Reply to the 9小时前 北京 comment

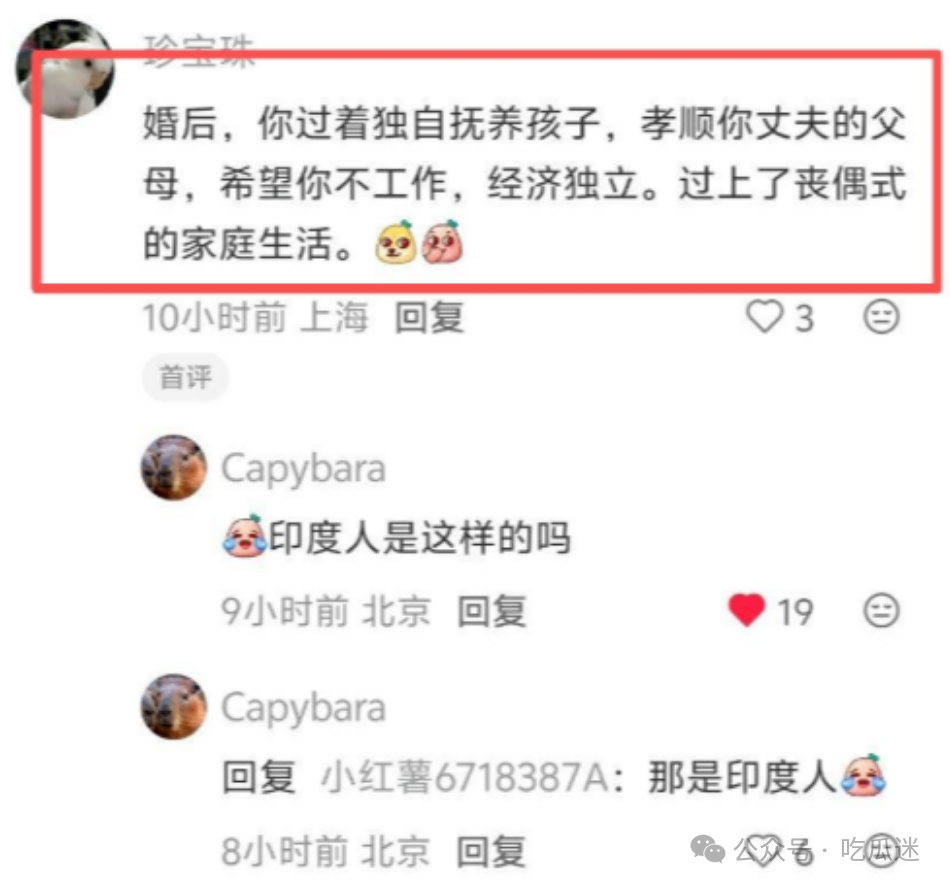(491, 611)
